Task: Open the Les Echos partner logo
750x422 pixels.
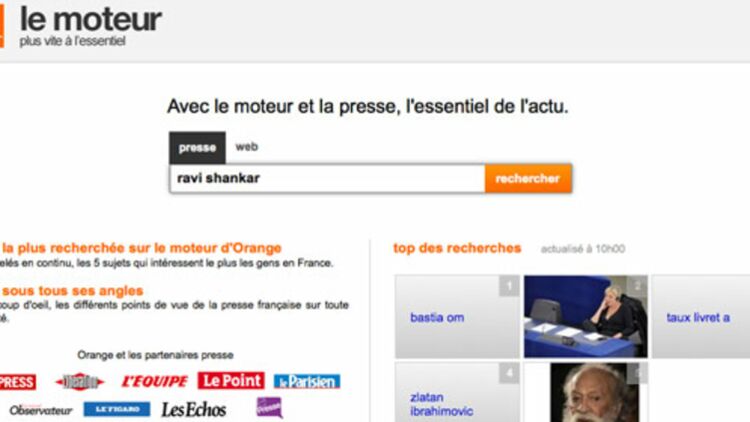Action: tap(193, 410)
